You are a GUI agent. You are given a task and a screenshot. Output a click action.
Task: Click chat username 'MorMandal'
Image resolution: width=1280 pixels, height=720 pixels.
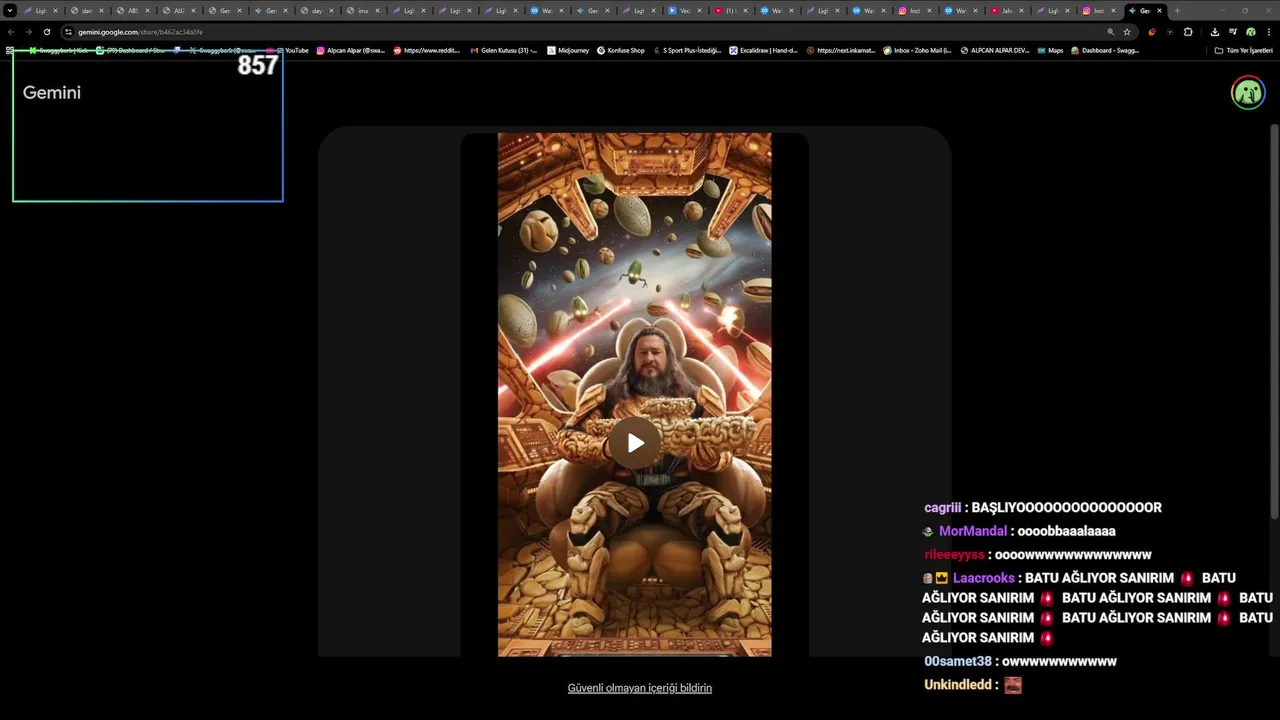pos(973,531)
